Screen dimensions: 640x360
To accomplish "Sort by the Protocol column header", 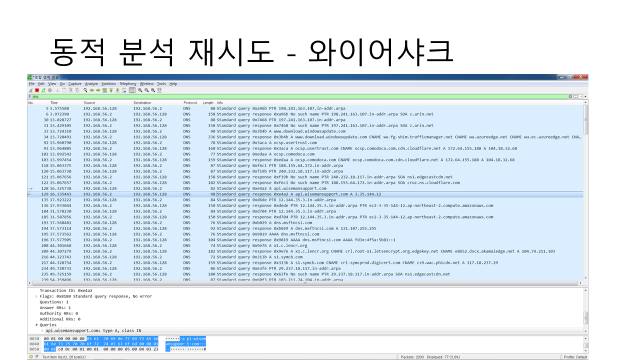I will tap(190, 103).
